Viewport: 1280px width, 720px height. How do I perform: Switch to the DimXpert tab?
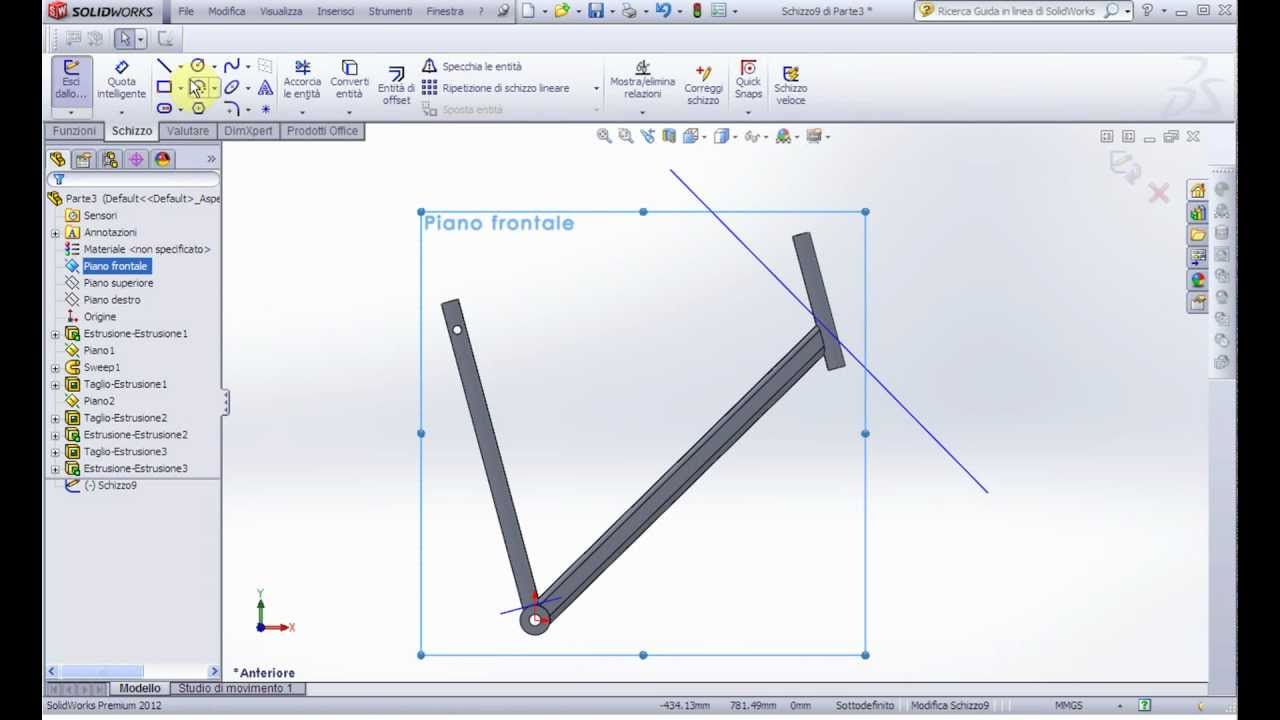tap(248, 131)
